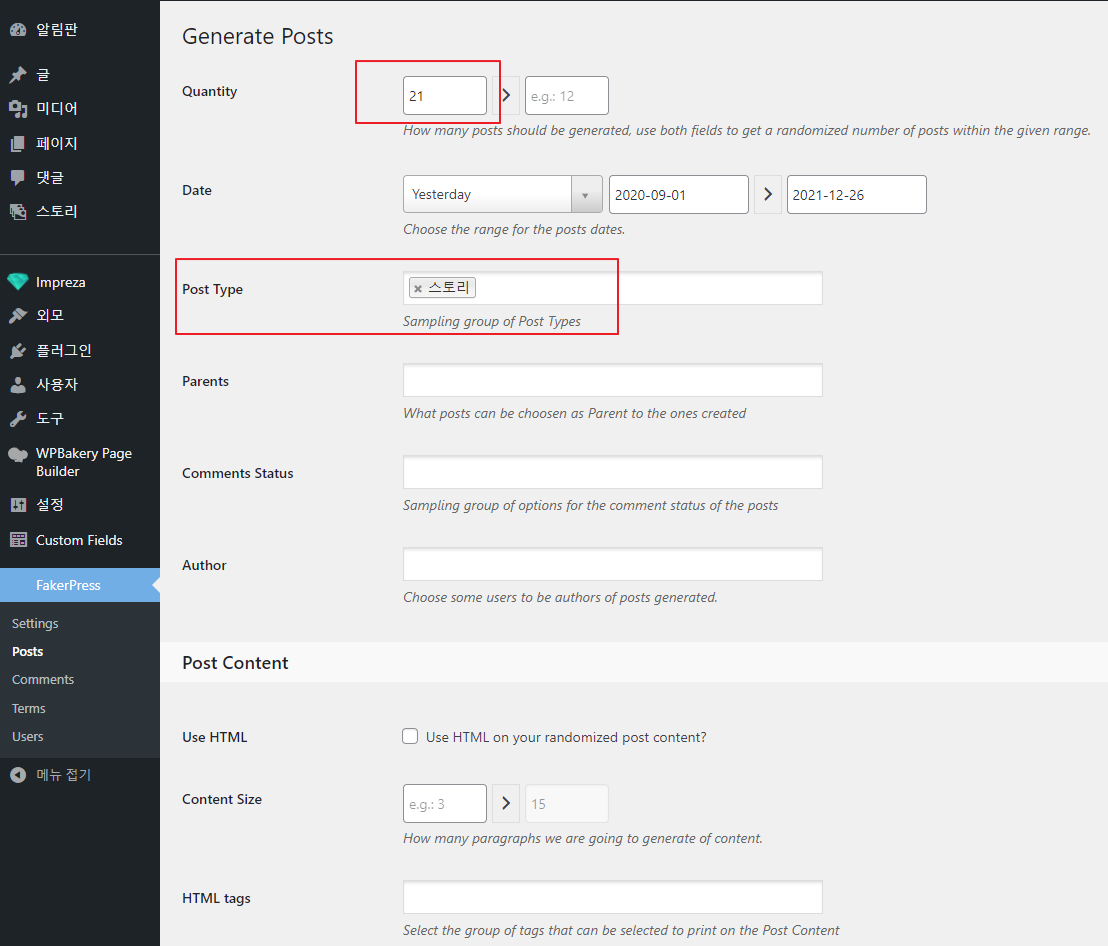Click the Quantity field containing 21
The height and width of the screenshot is (946, 1108).
(x=444, y=95)
